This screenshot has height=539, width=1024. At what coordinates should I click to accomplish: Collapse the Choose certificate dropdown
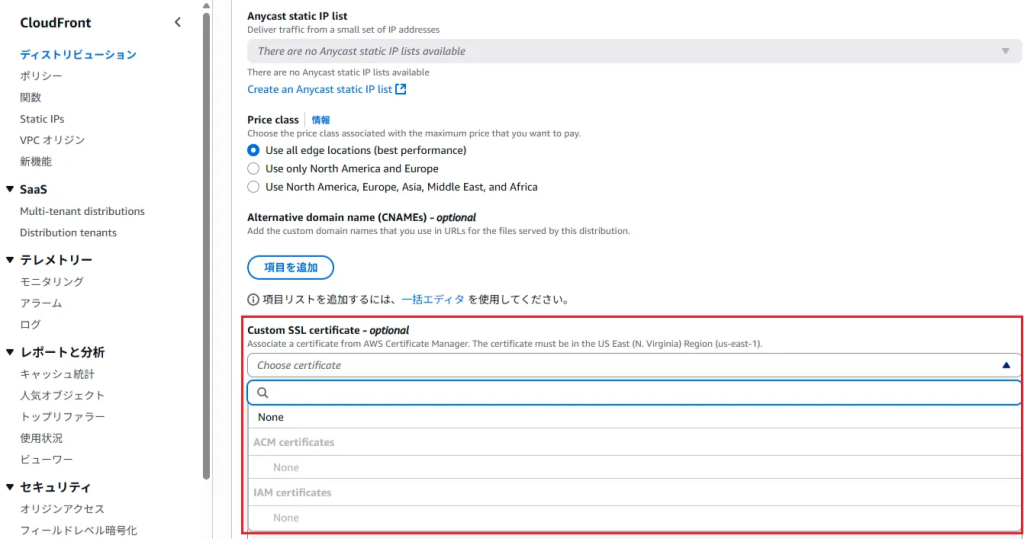[x=634, y=365]
